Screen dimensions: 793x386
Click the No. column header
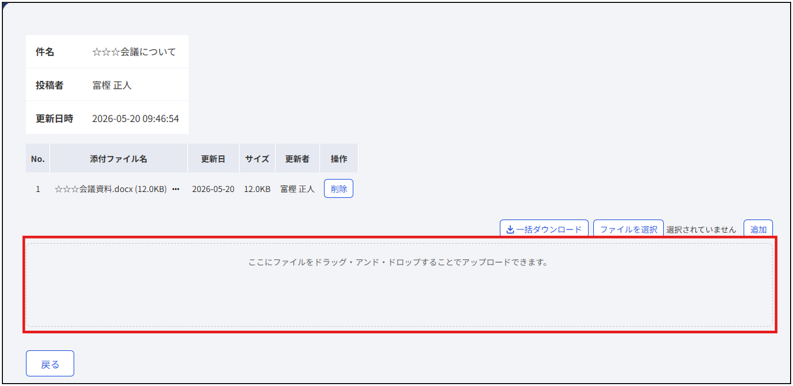coord(38,158)
